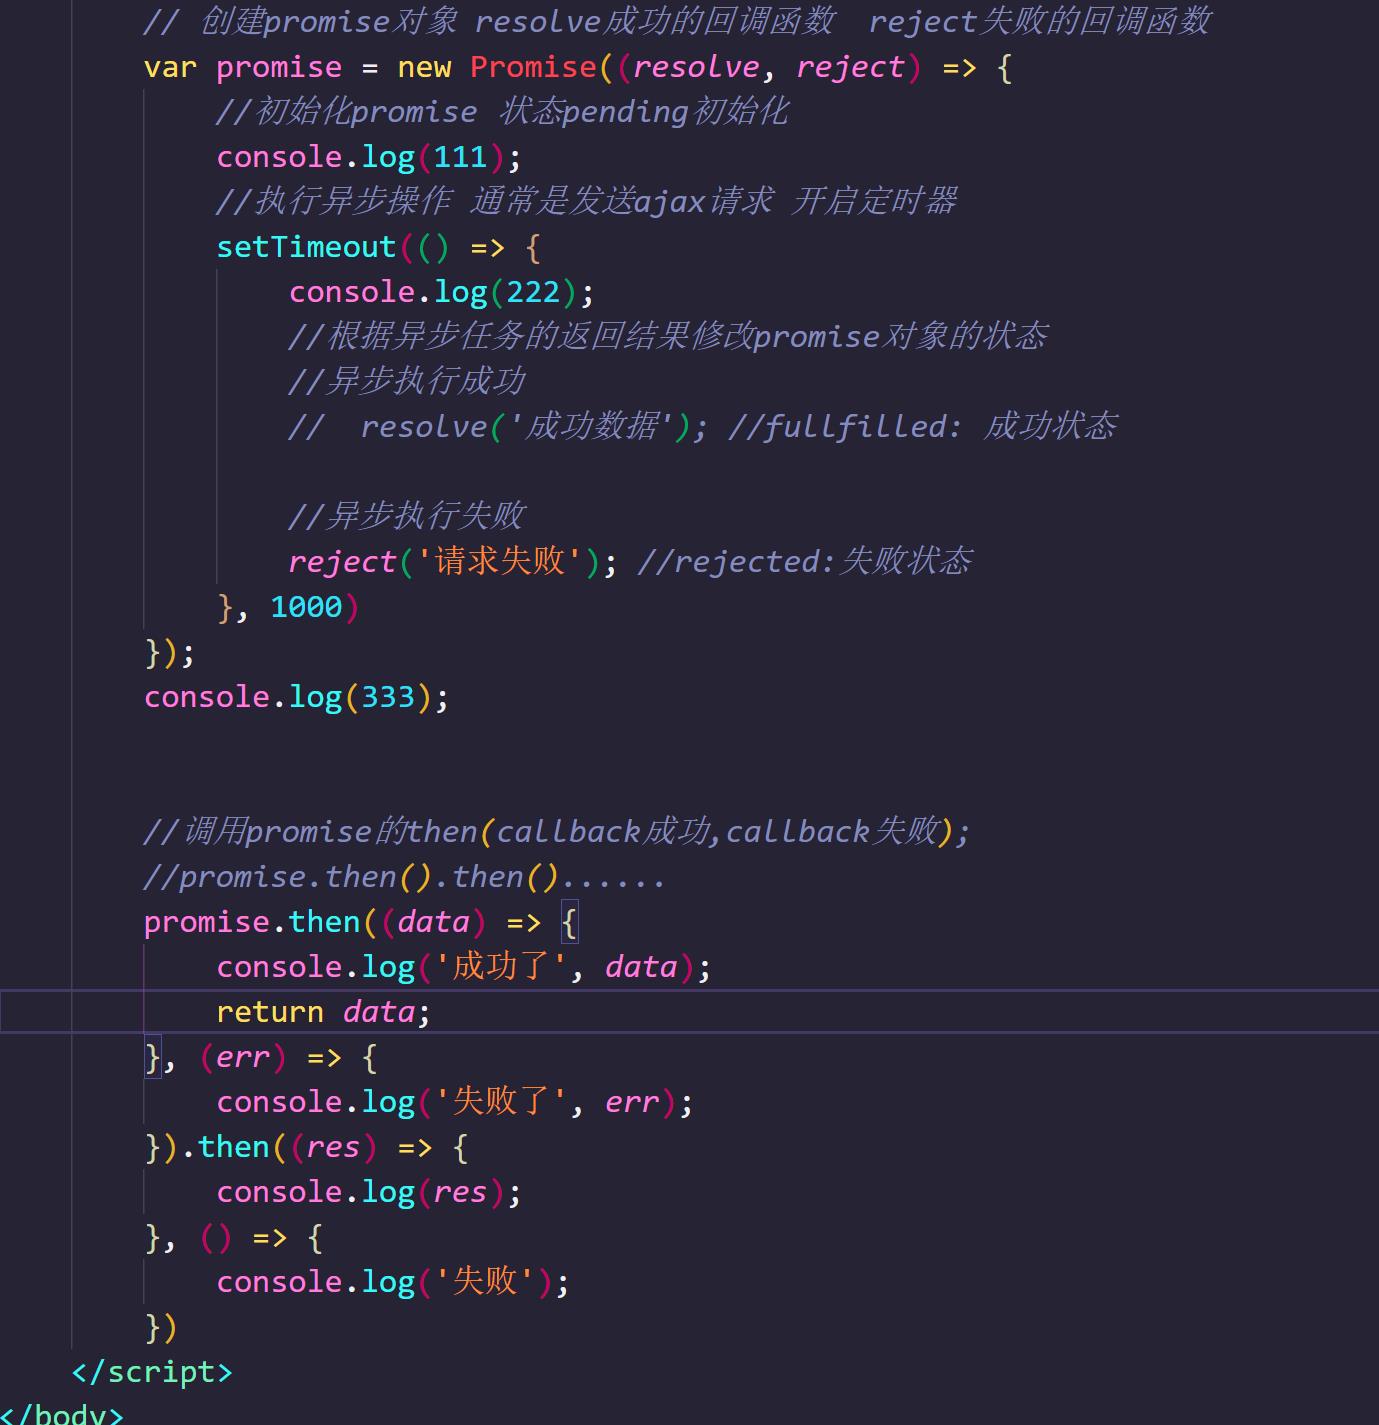1379x1425 pixels.
Task: Click the setTimeout(() => { line
Action: tap(379, 247)
